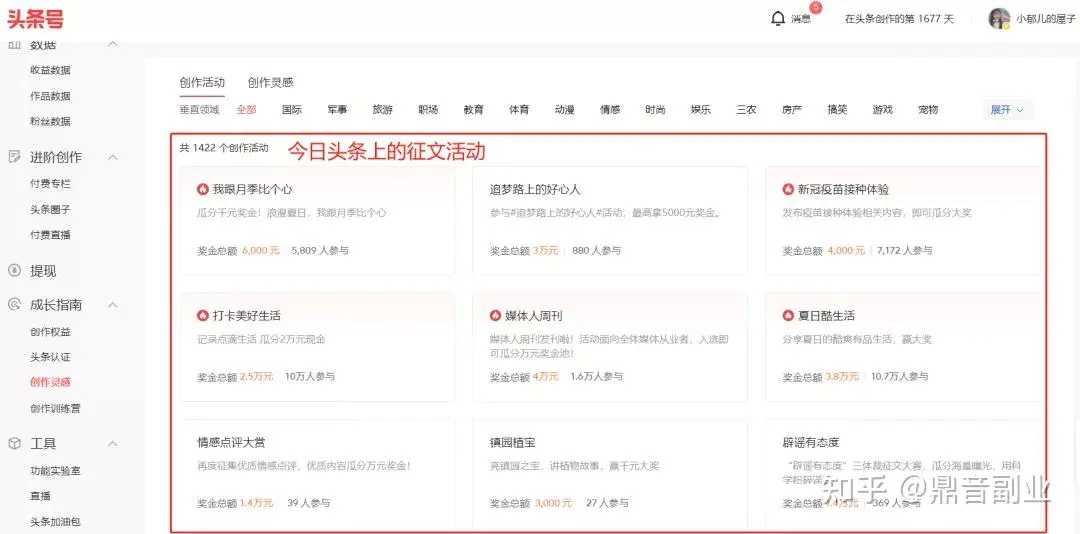Switch to the 创作灵感 tab
Screen dimensions: 1080x534
click(x=270, y=82)
